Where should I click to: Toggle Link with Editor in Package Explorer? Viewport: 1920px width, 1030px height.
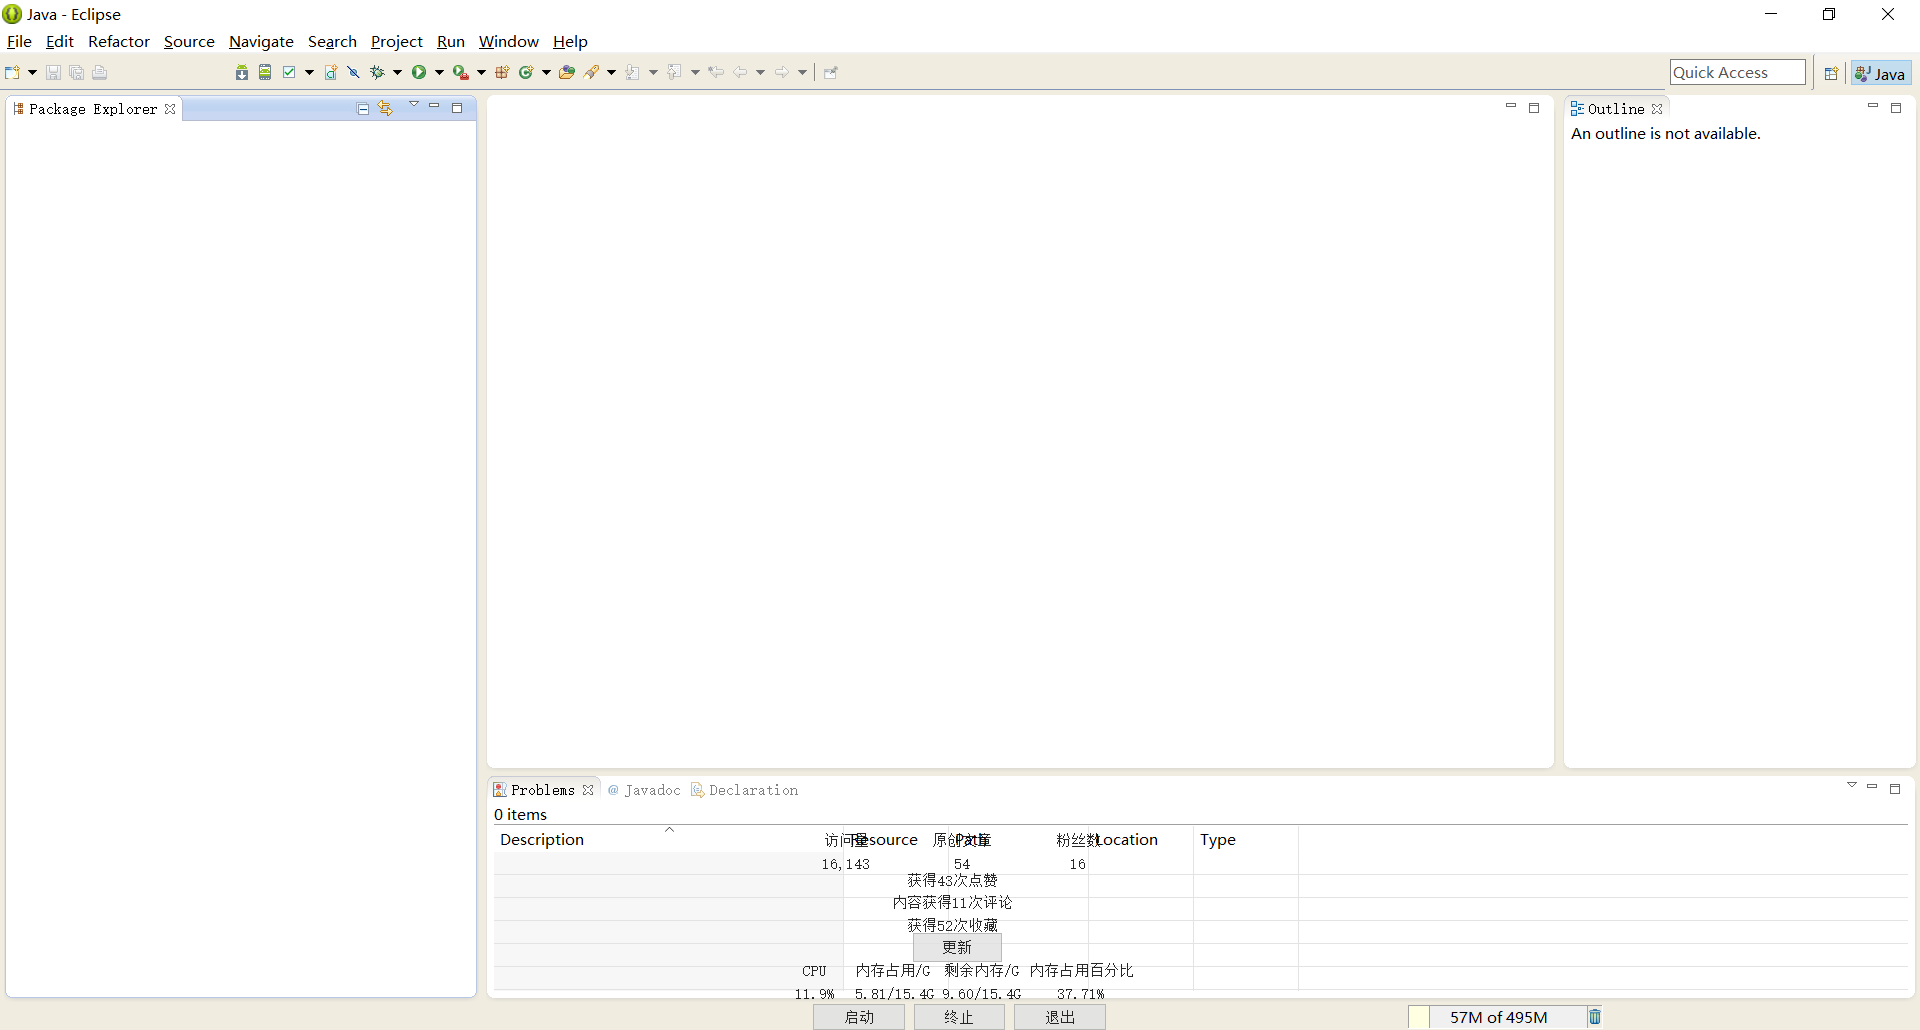click(386, 107)
